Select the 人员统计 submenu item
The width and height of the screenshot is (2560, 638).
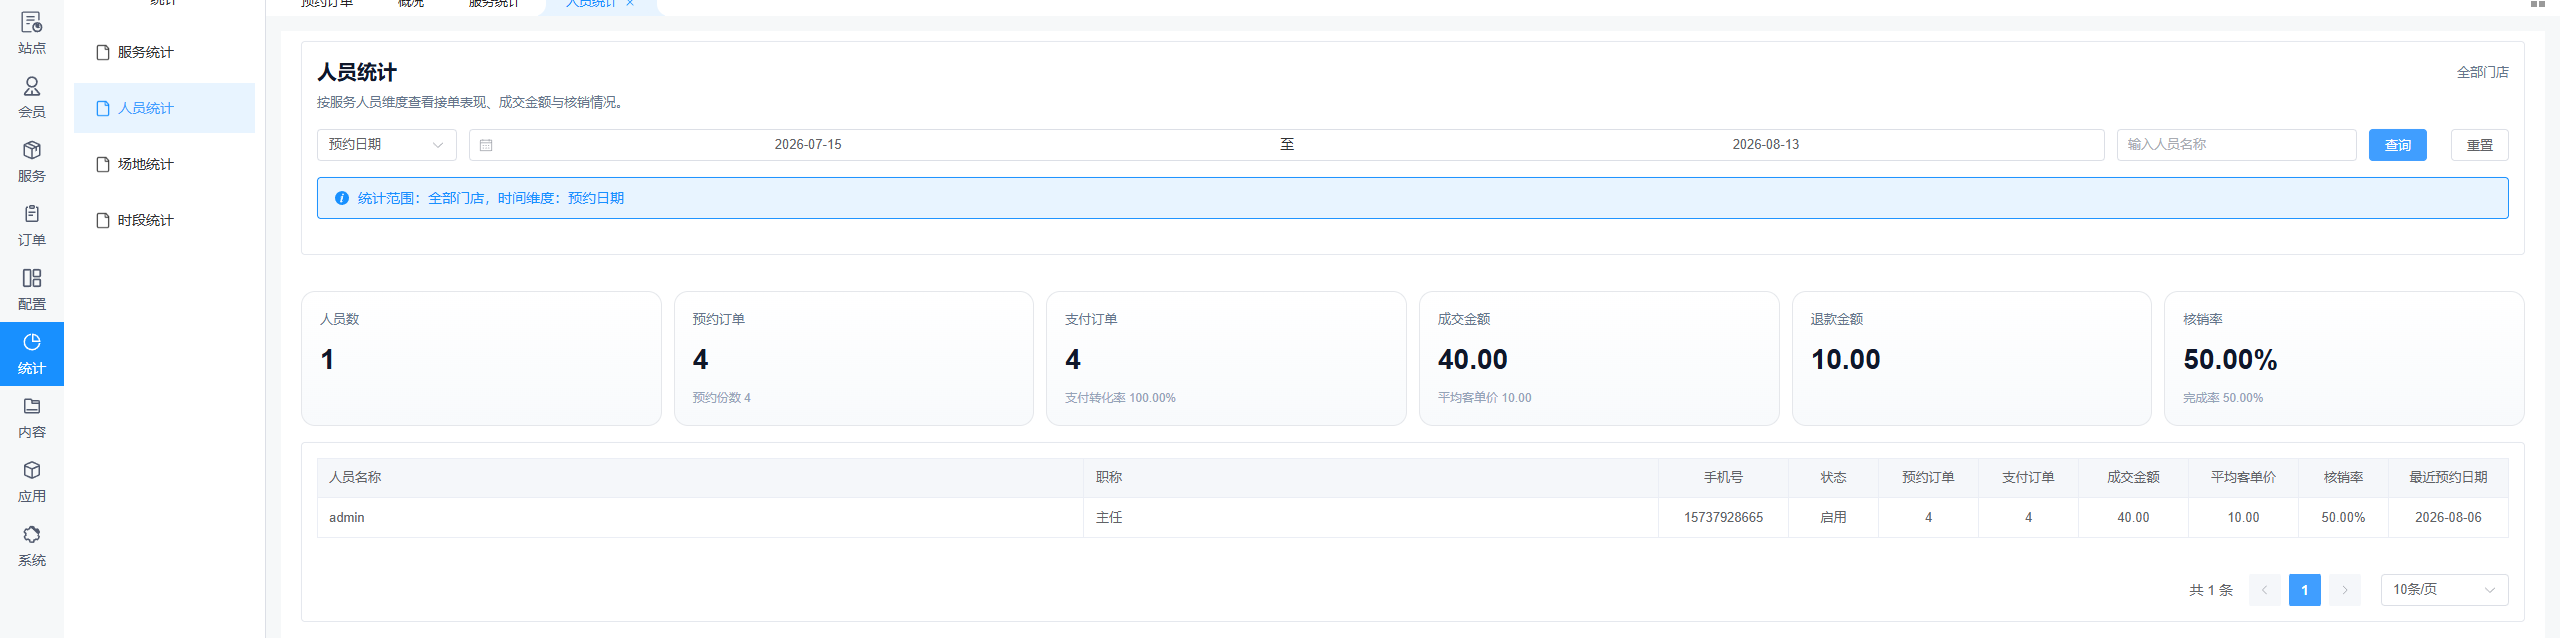click(x=164, y=108)
